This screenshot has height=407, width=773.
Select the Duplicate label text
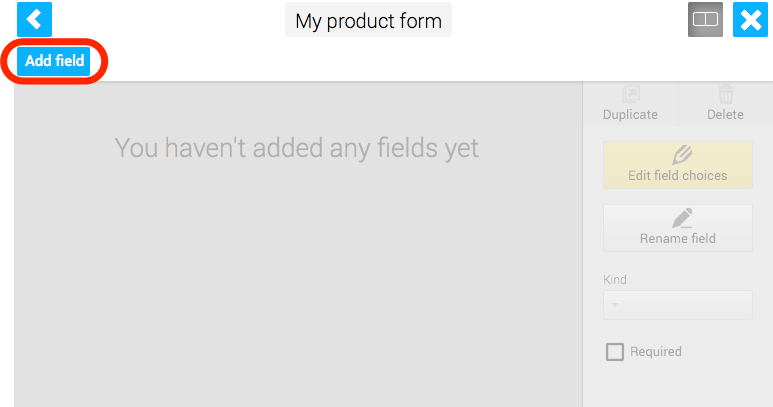pyautogui.click(x=630, y=114)
